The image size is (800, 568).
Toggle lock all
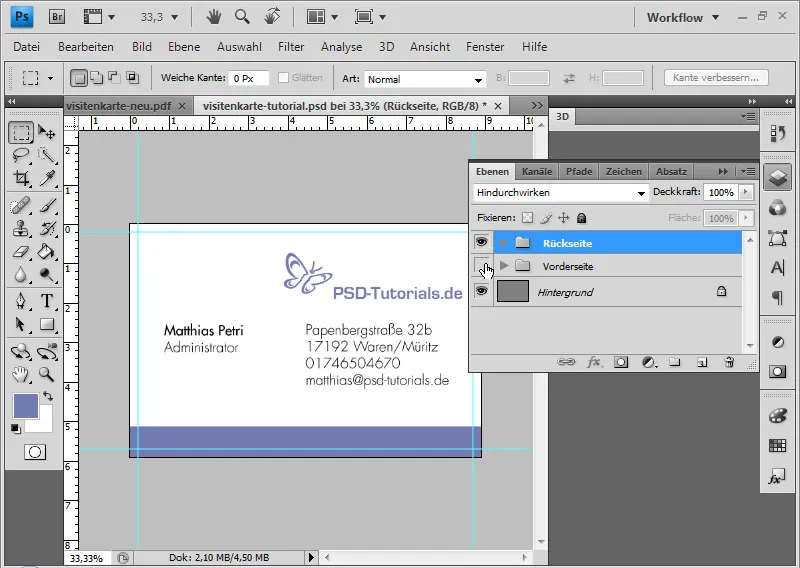point(581,218)
